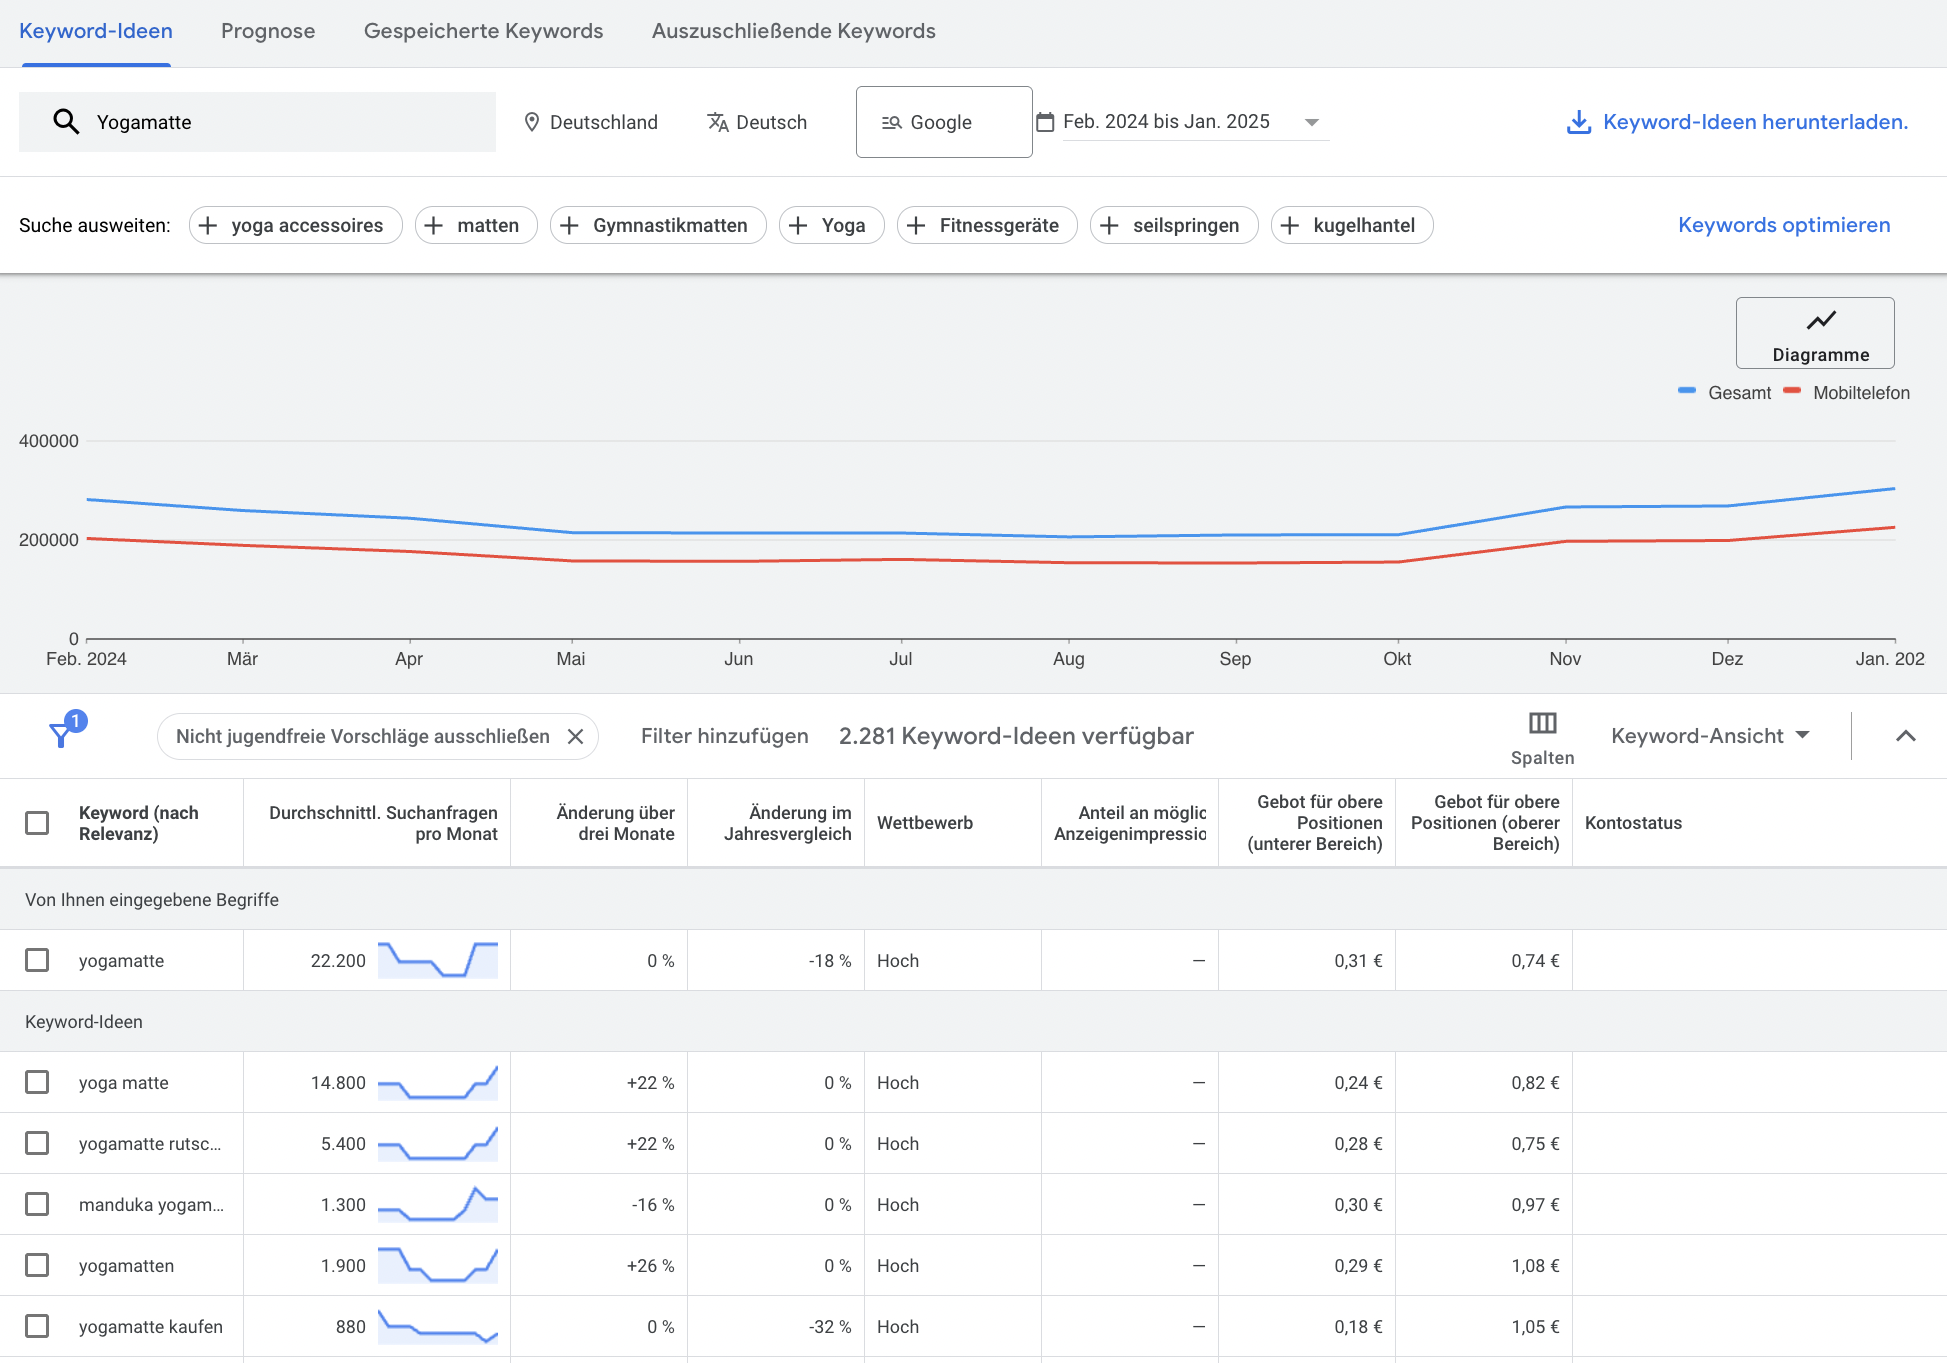
Task: Open the date range dropdown arrow
Action: tap(1312, 122)
